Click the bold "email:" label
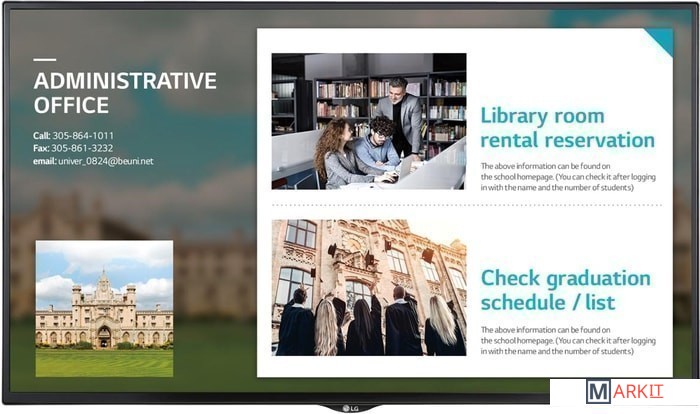The height and width of the screenshot is (414, 700). [x=44, y=161]
